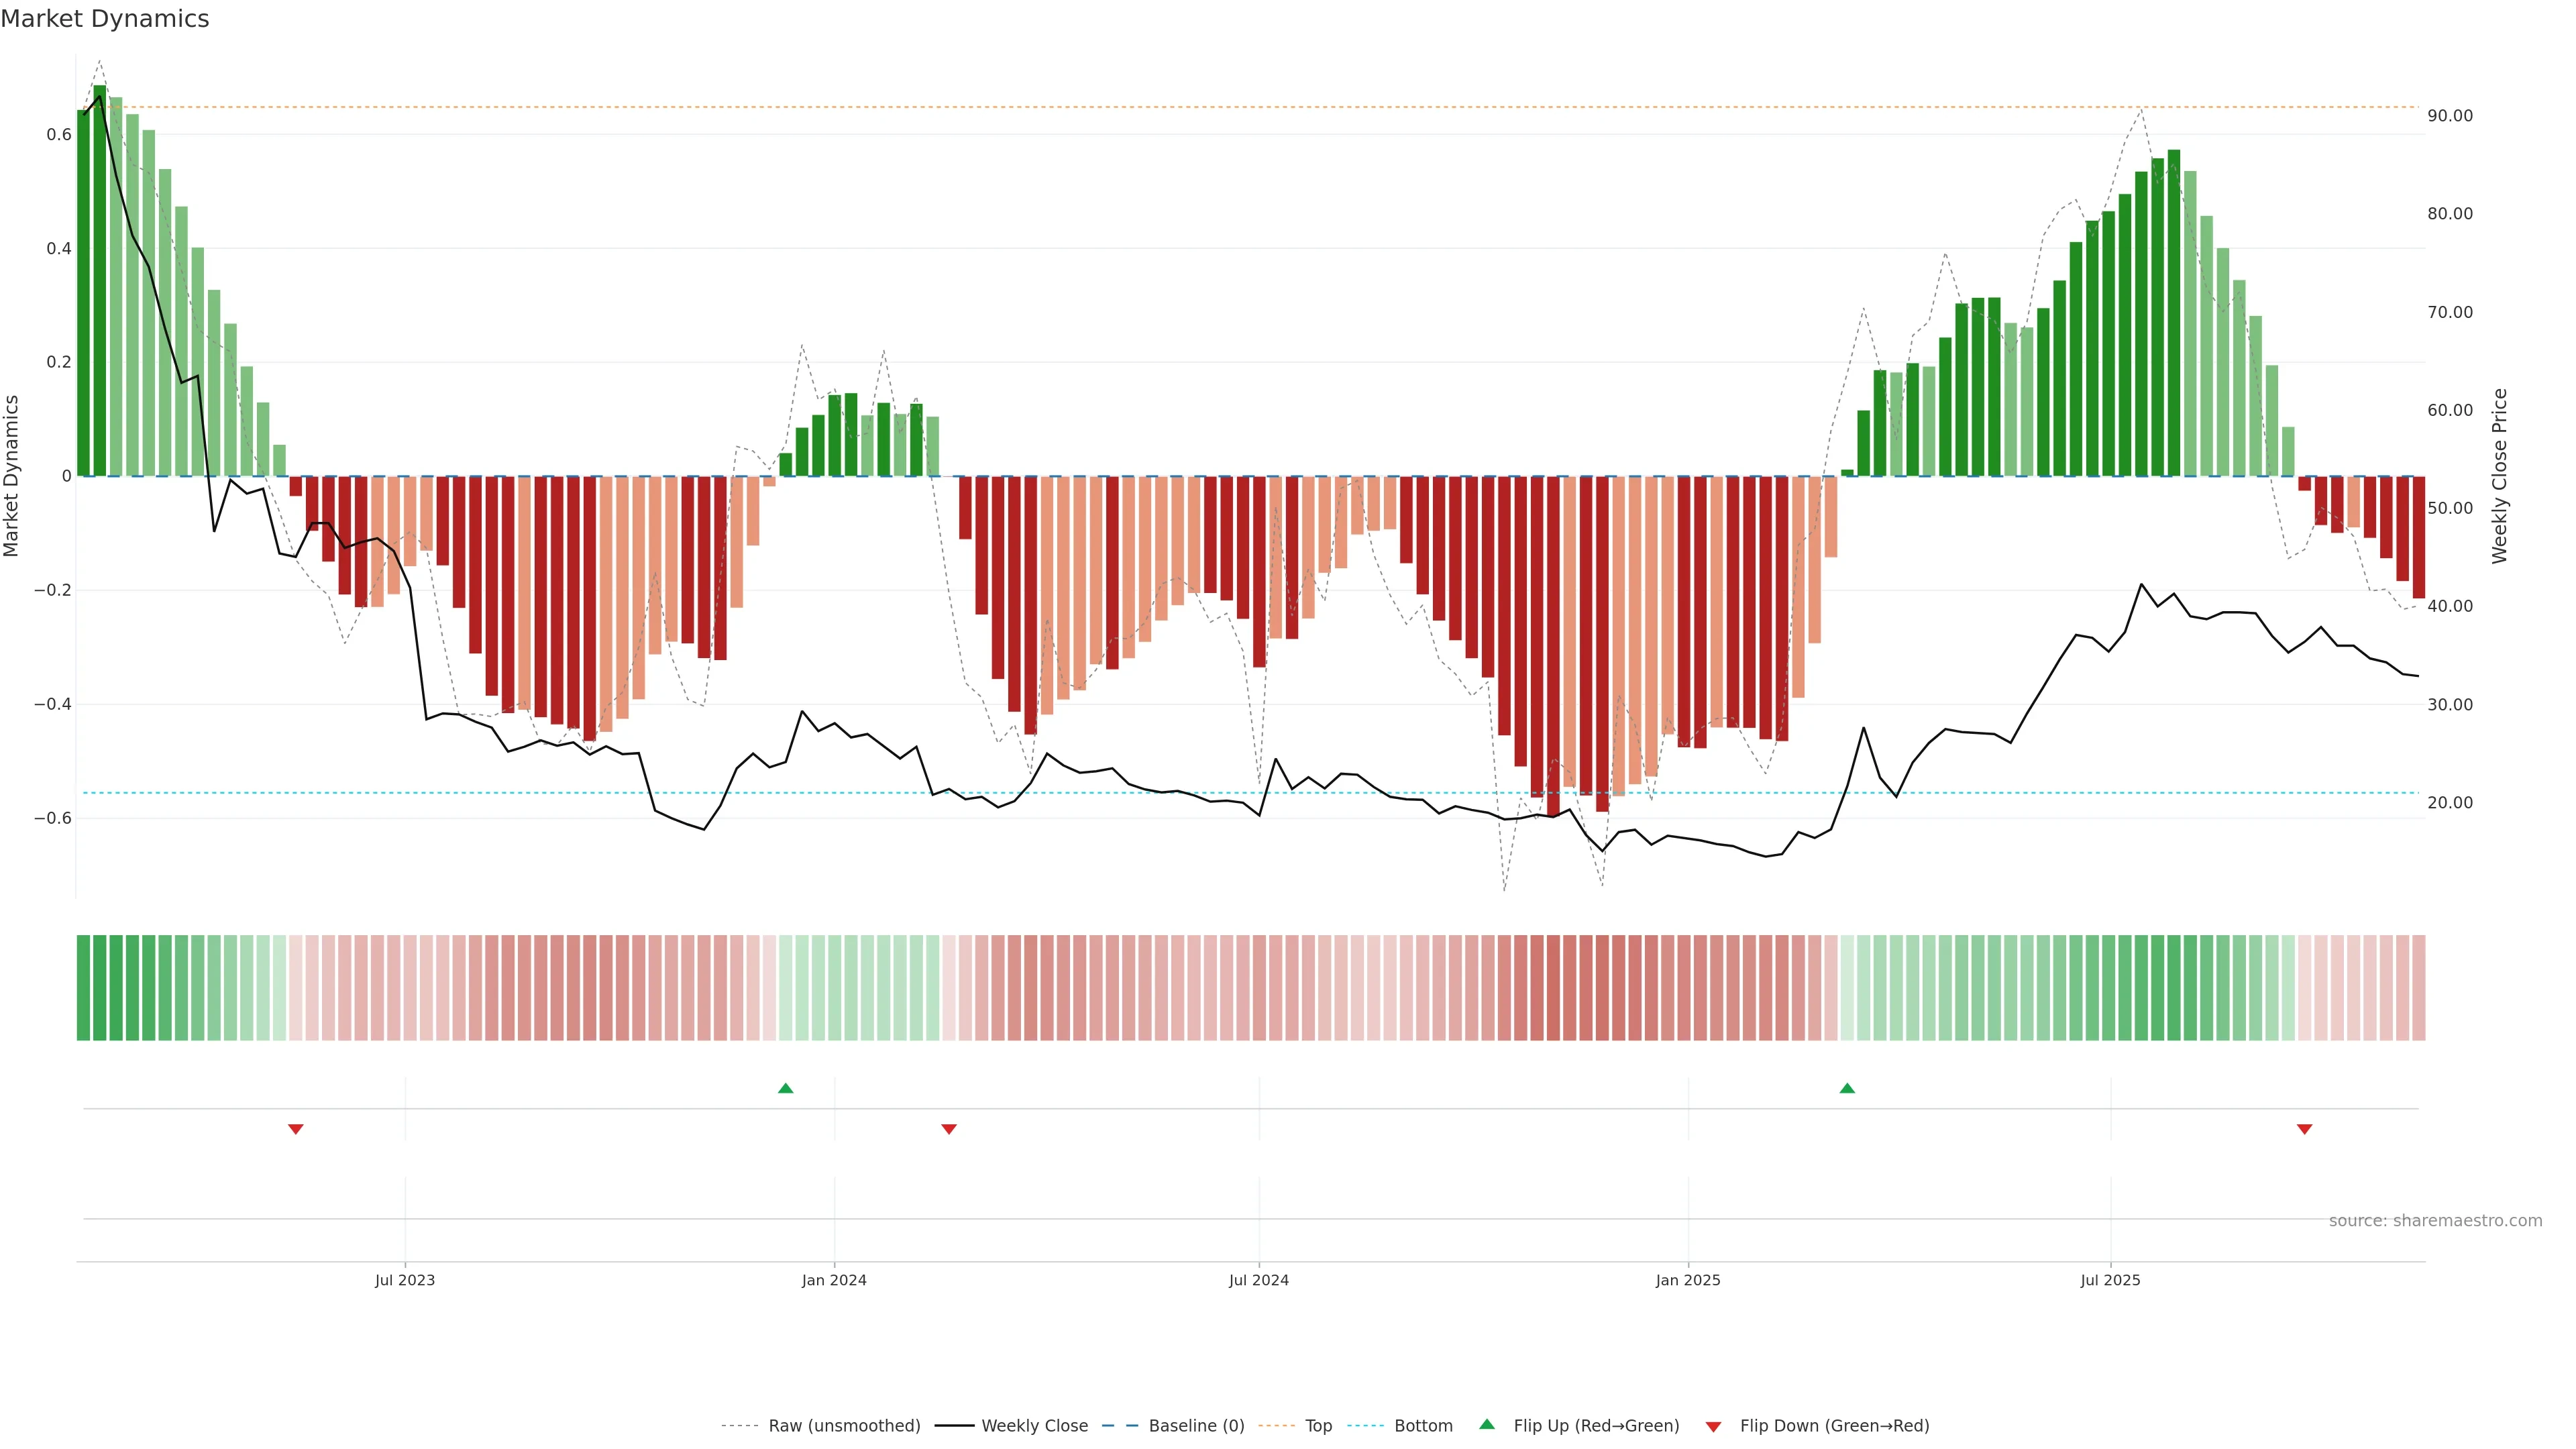Screen dimensions: 2576x1449
Task: Click the Weekly Close Price axis title
Action: pyautogui.click(x=2499, y=476)
